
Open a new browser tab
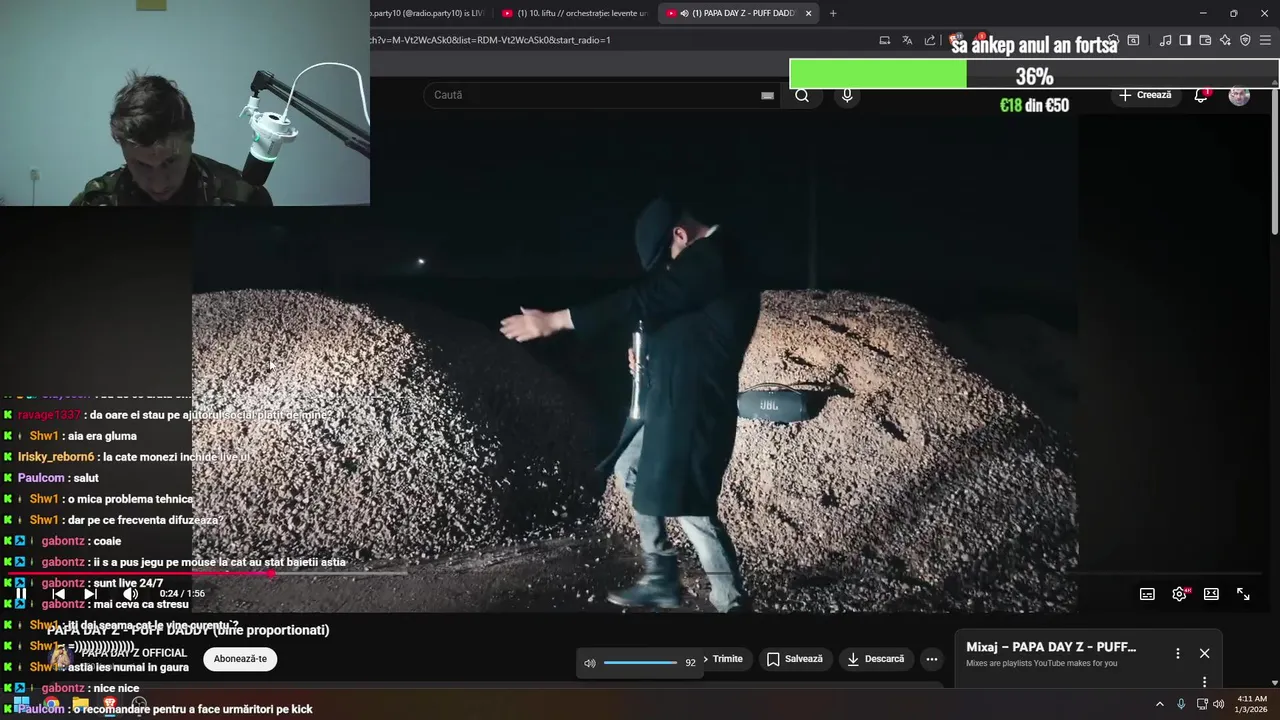pos(833,13)
